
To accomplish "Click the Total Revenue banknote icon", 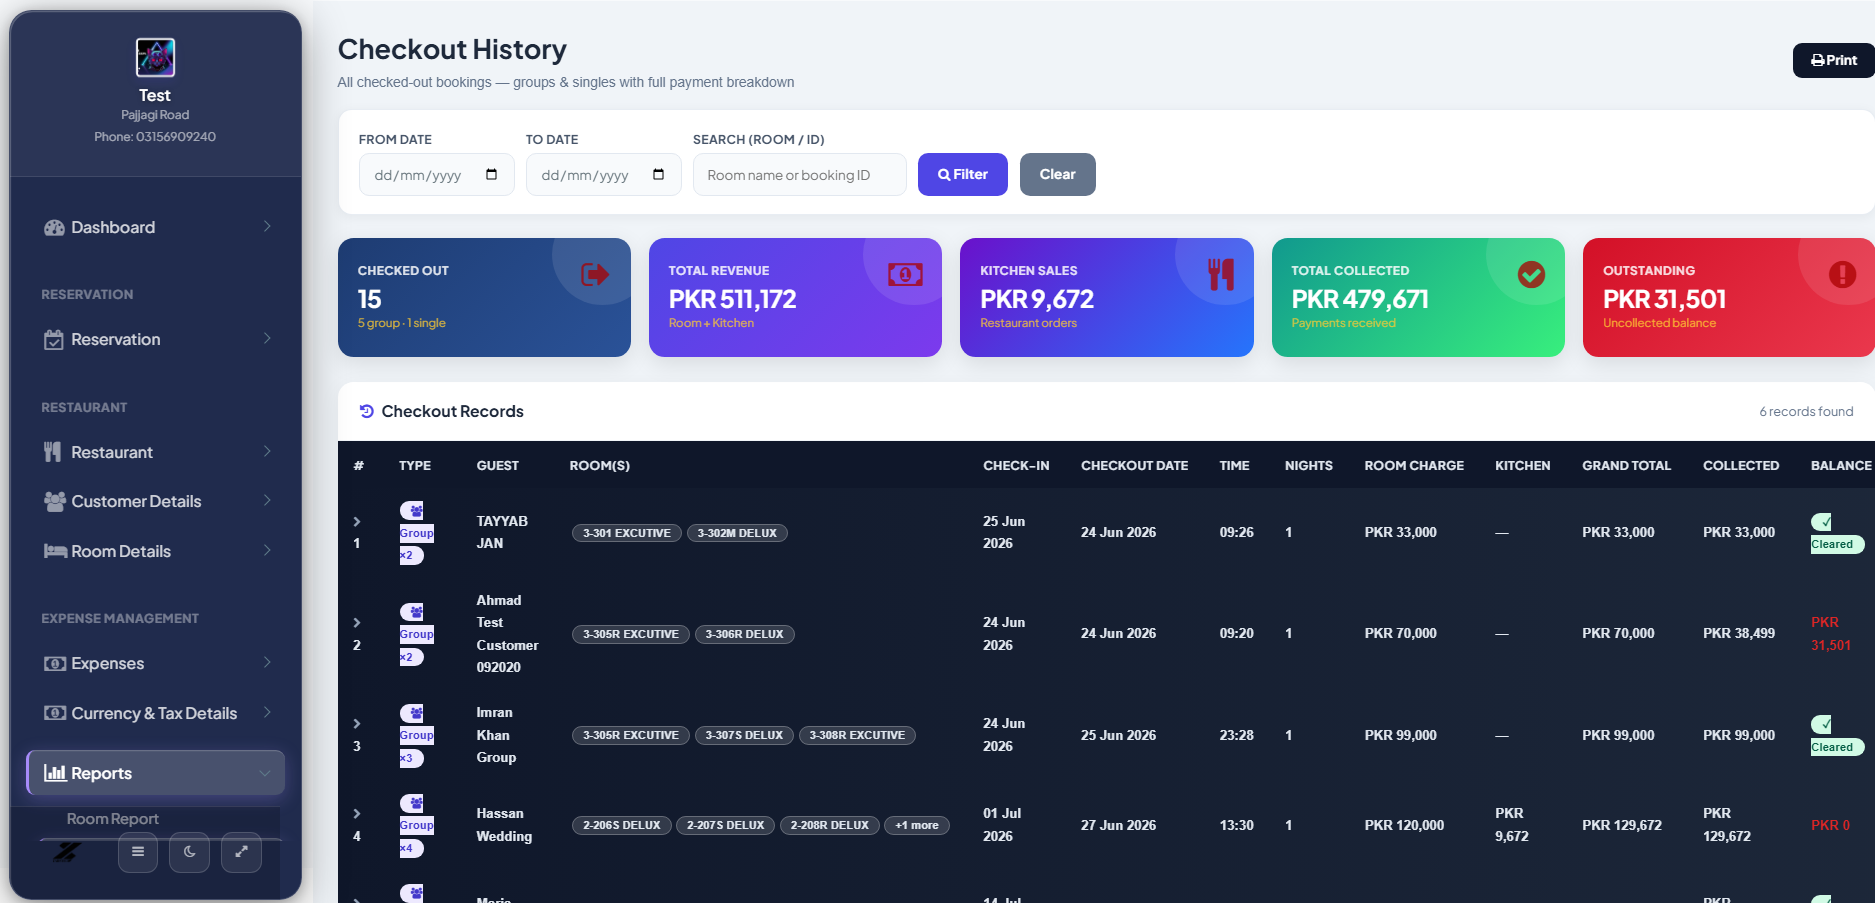I will click(x=905, y=274).
